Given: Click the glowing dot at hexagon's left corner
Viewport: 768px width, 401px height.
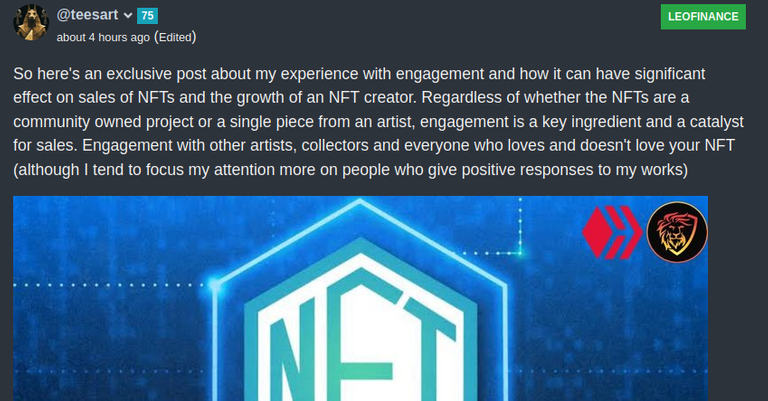Looking at the screenshot, I should pyautogui.click(x=214, y=284).
